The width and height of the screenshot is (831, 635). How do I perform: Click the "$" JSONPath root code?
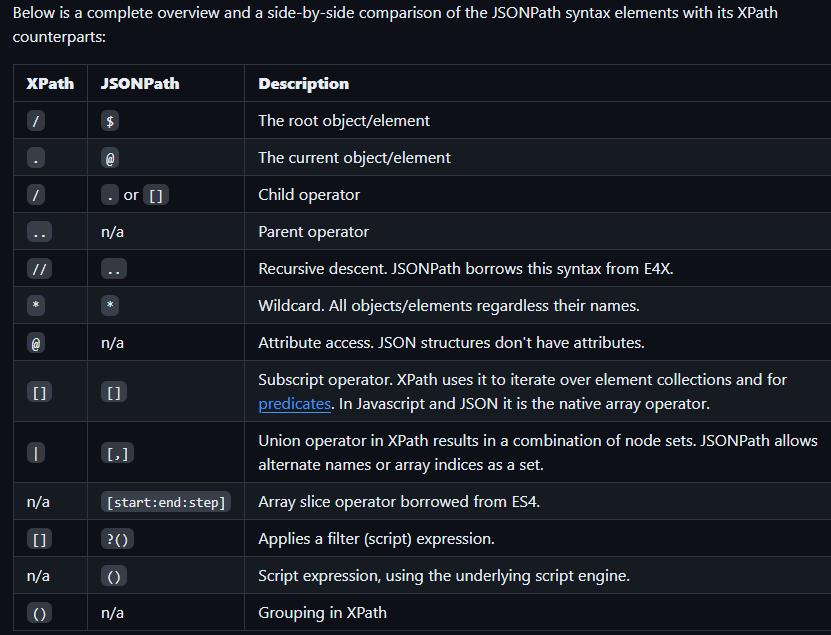(110, 121)
